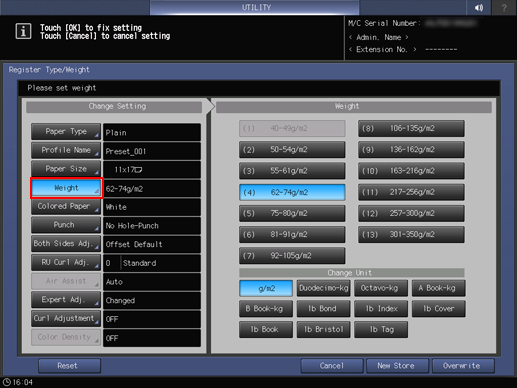Open Punch setting
This screenshot has height=388, width=517.
coord(66,225)
